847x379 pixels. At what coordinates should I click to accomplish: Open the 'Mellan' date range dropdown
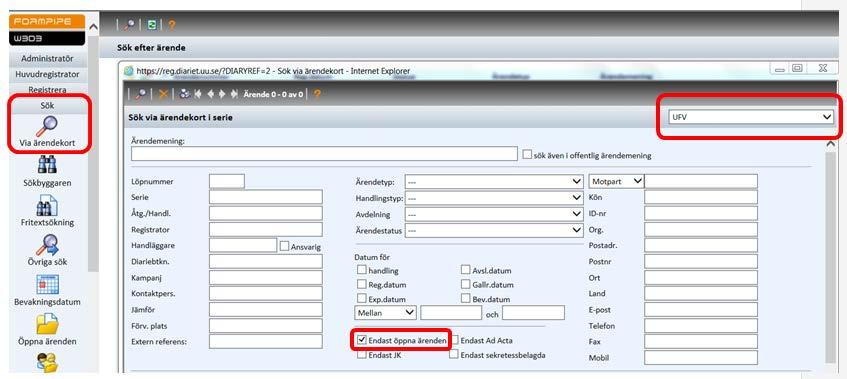coord(385,312)
